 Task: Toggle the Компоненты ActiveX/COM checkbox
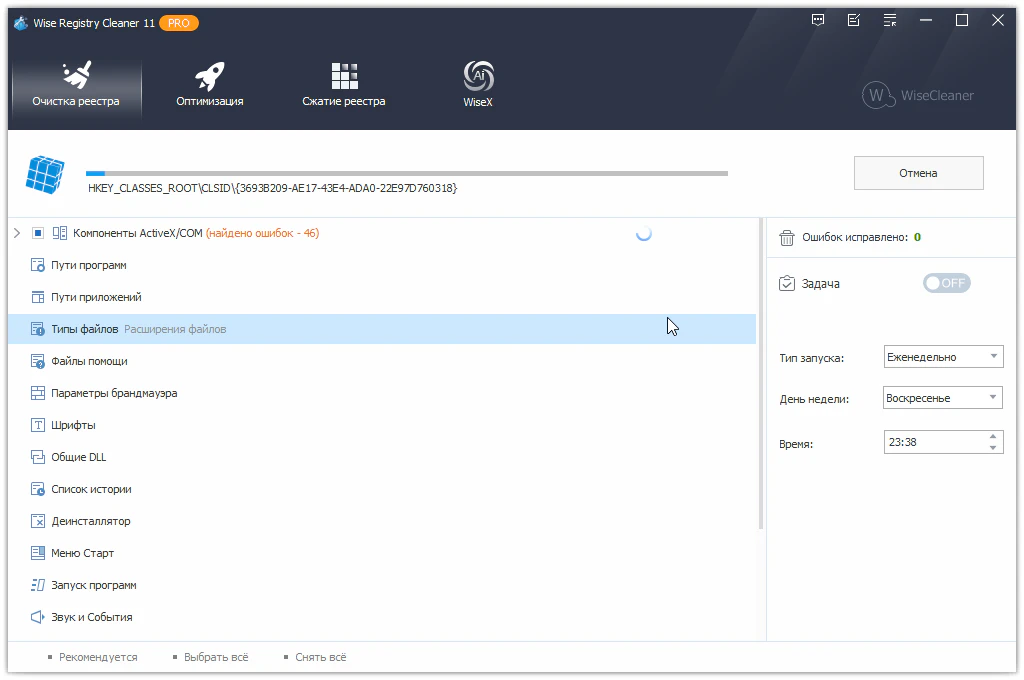38,233
